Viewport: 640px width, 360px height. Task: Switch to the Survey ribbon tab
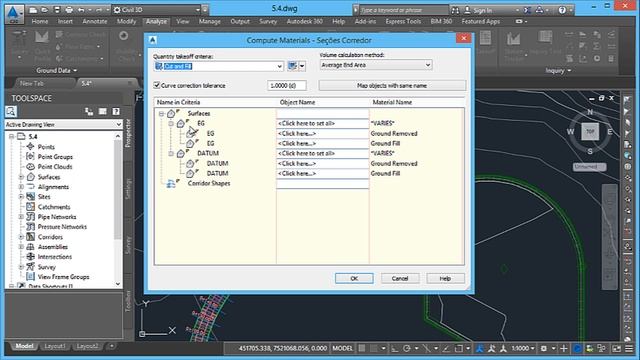point(268,21)
